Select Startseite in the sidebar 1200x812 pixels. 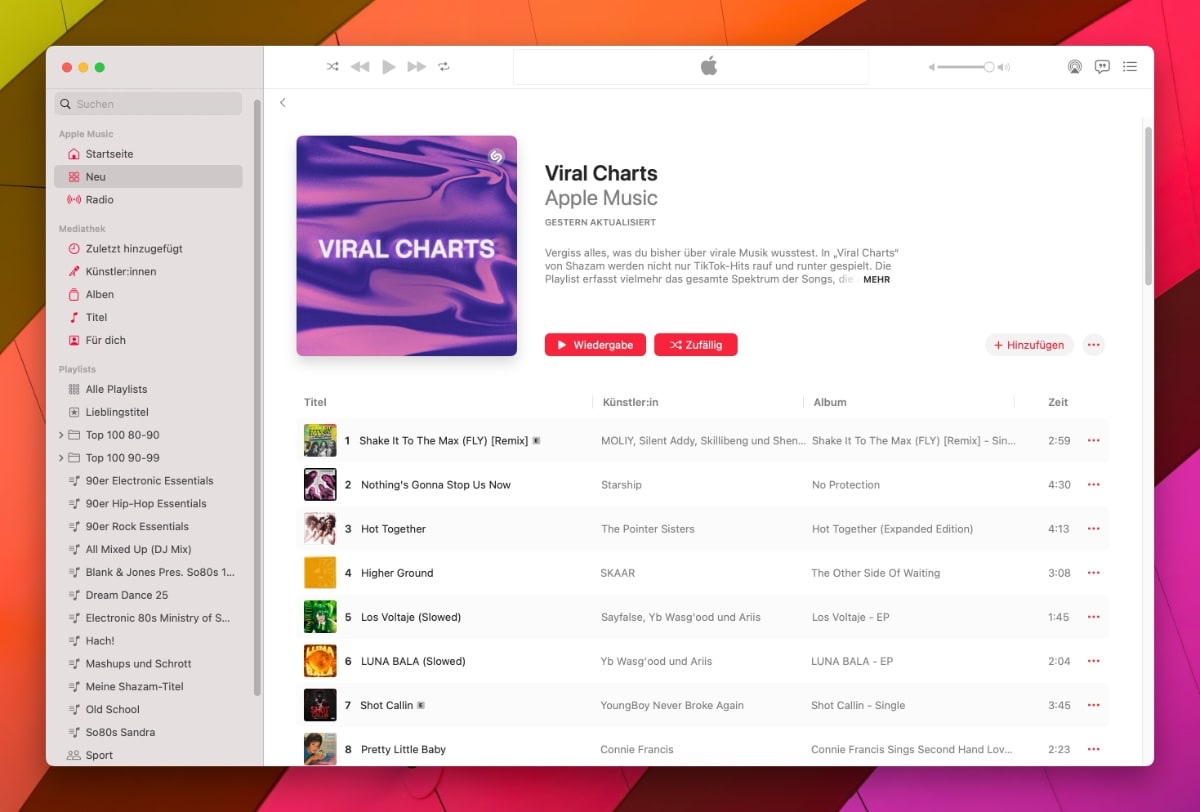pos(108,154)
